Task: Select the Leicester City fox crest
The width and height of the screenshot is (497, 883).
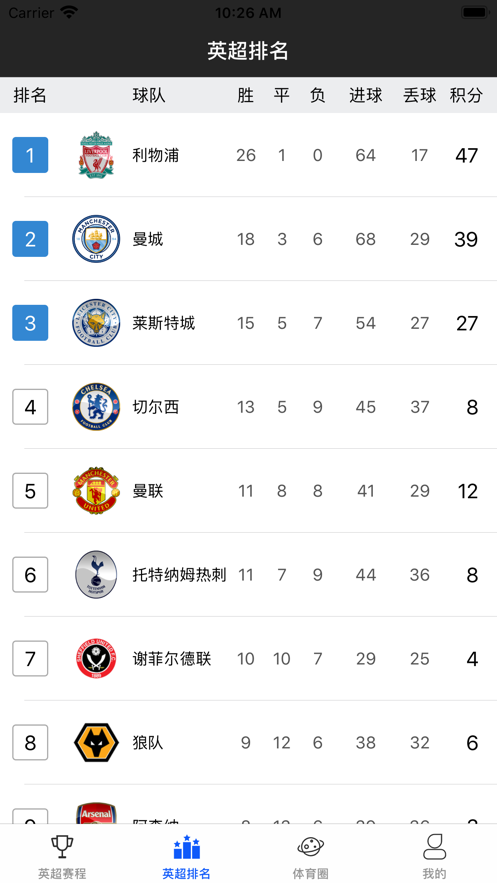Action: click(96, 323)
